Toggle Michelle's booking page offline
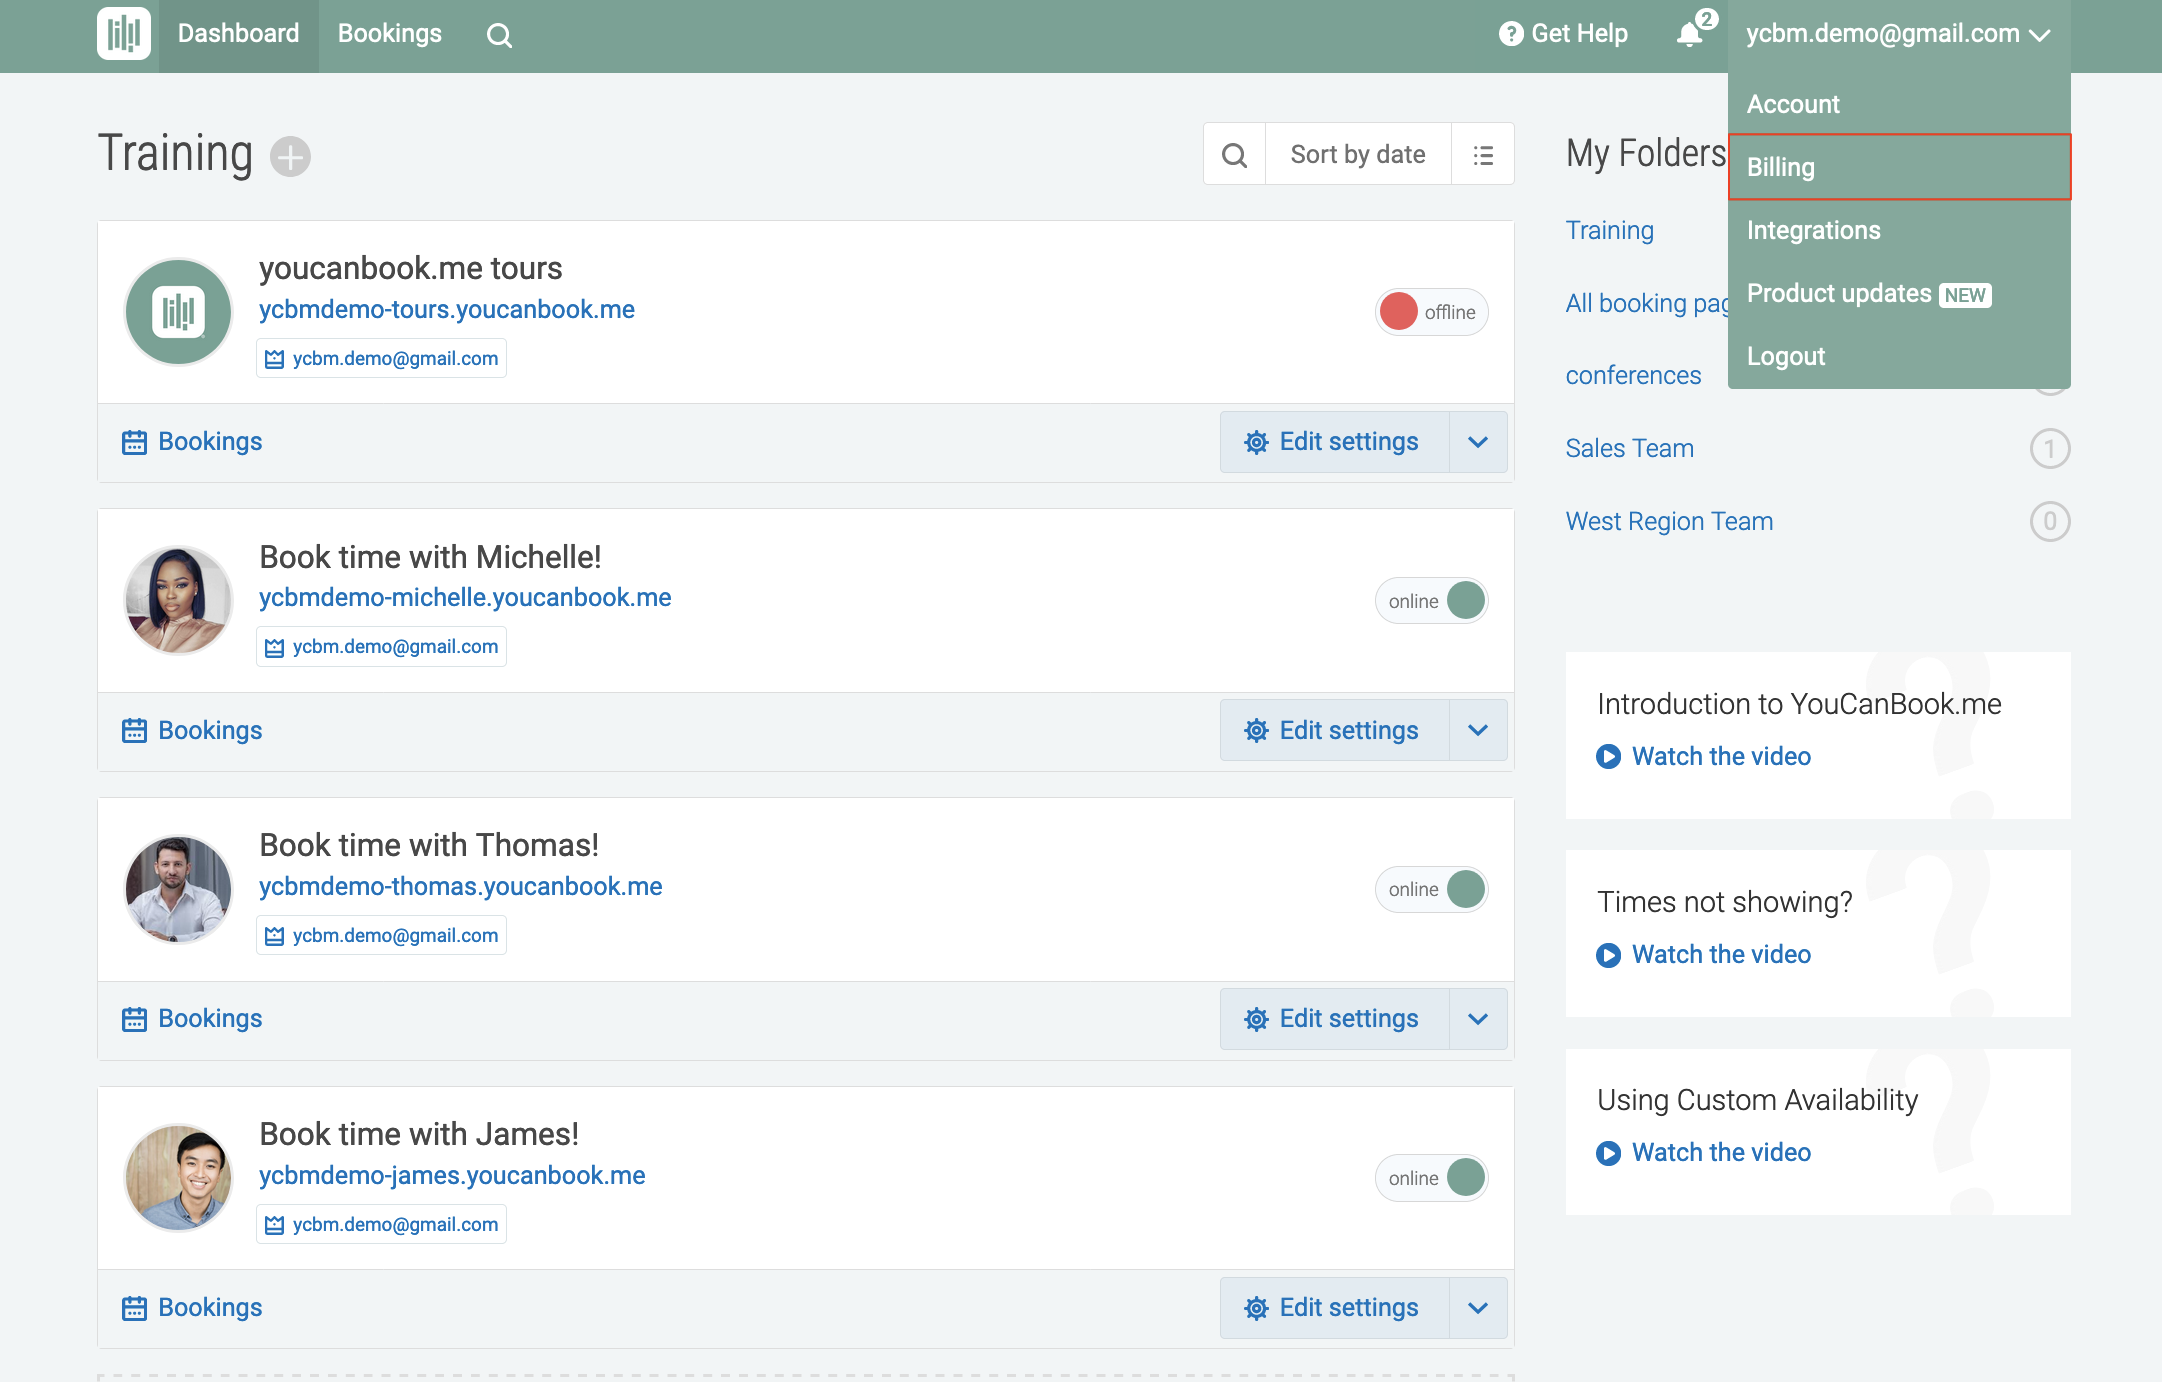Viewport: 2162px width, 1382px height. pyautogui.click(x=1431, y=601)
